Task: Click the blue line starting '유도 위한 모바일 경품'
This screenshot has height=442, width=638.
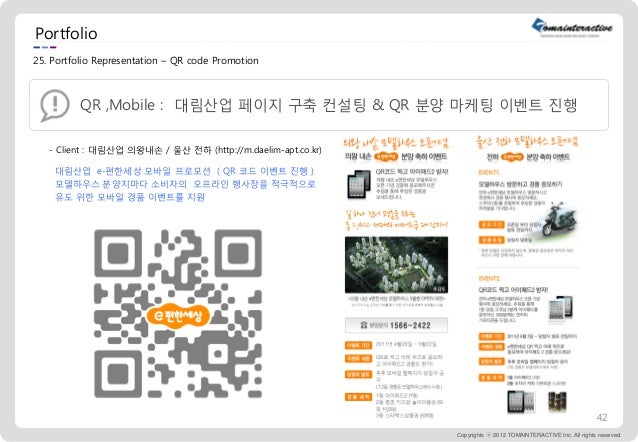Action: (x=130, y=197)
